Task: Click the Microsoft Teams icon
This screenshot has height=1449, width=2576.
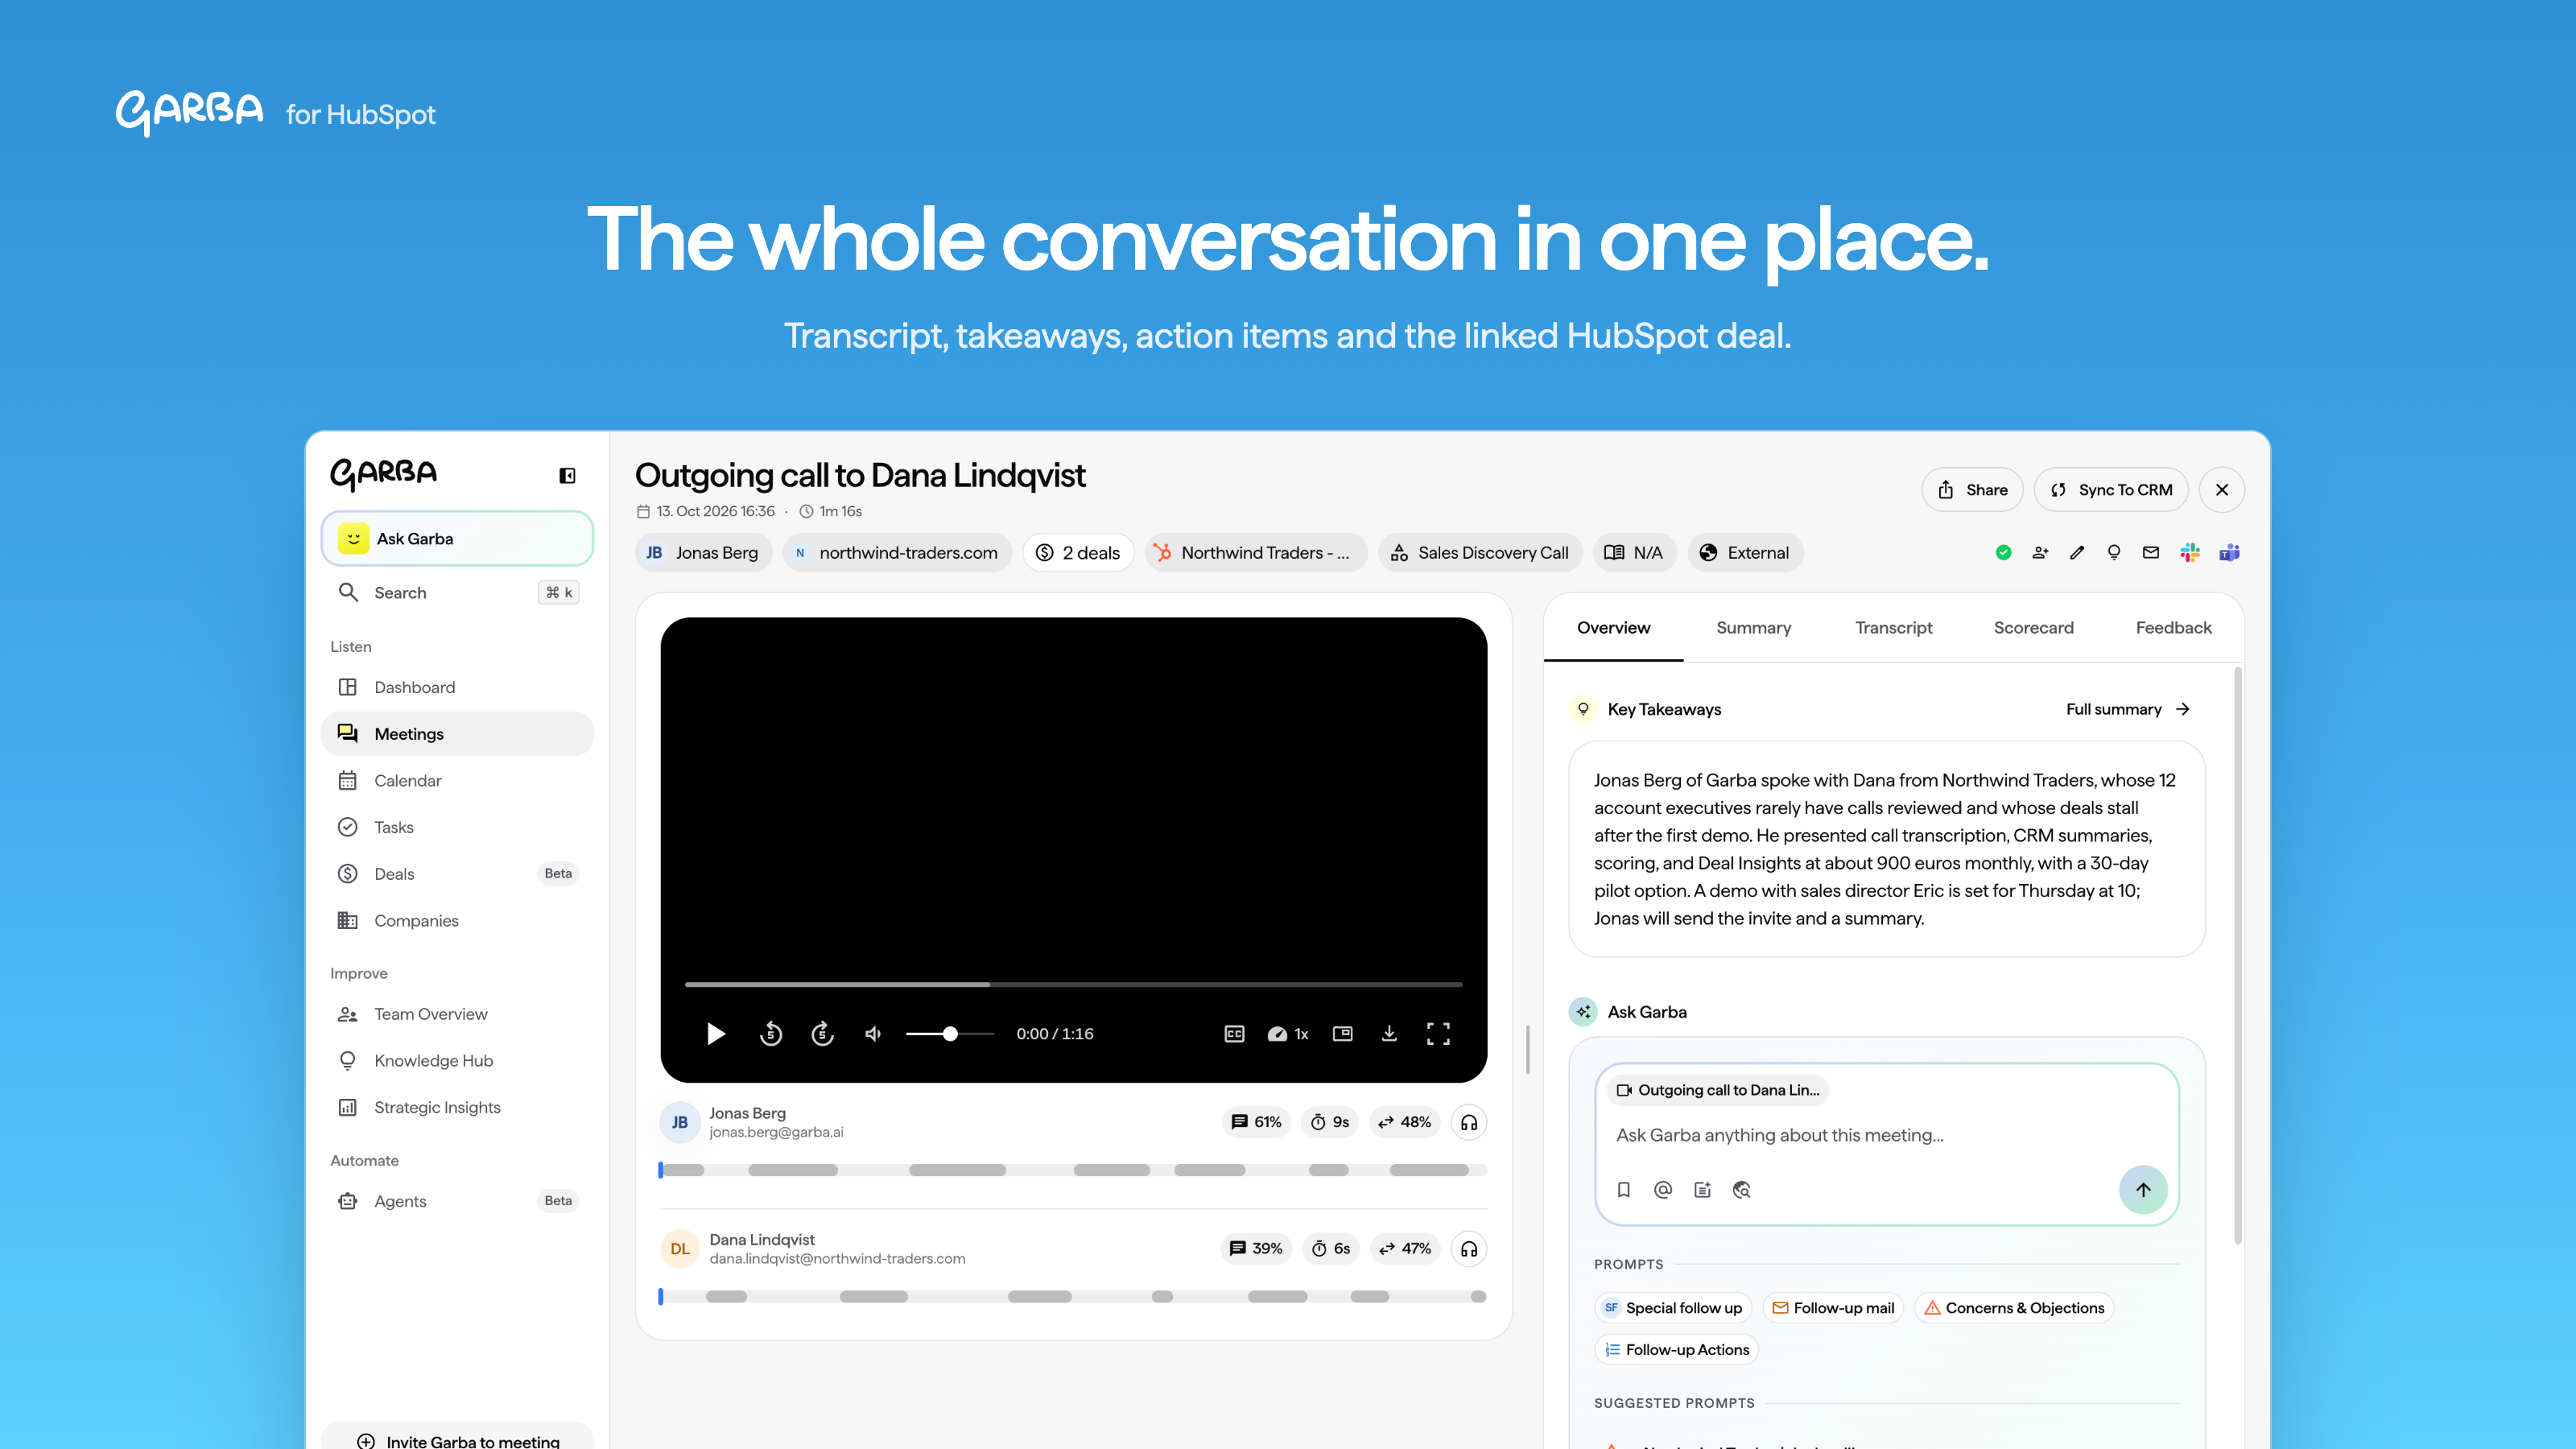Action: point(2229,552)
